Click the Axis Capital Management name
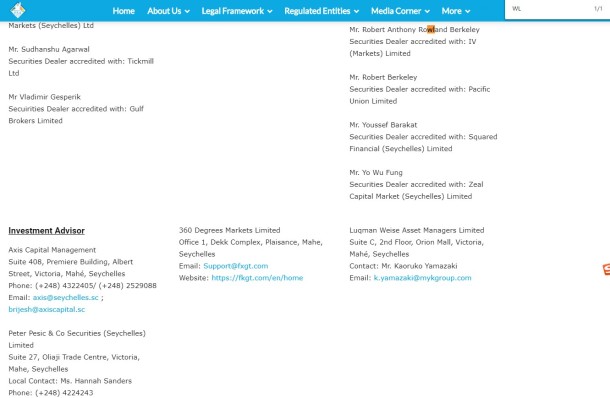The height and width of the screenshot is (398, 610). (52, 250)
